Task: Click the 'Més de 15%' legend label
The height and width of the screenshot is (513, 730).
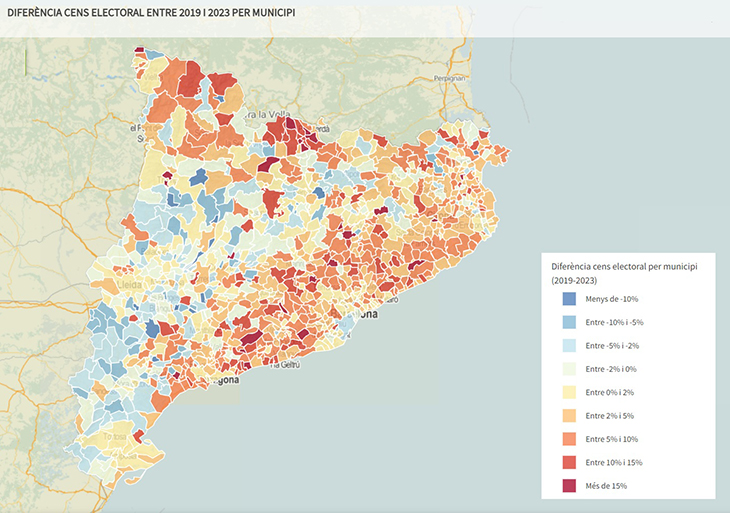Action: coord(606,485)
